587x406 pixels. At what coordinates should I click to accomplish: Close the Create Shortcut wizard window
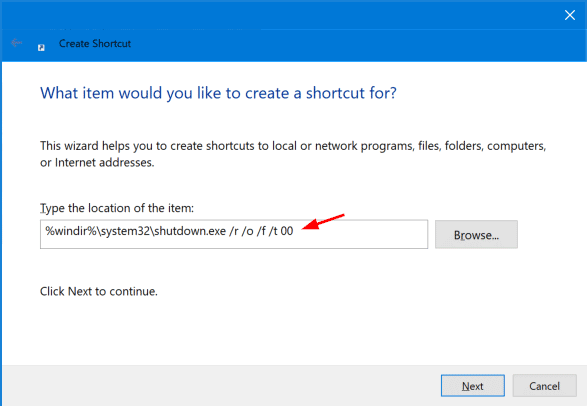point(569,15)
